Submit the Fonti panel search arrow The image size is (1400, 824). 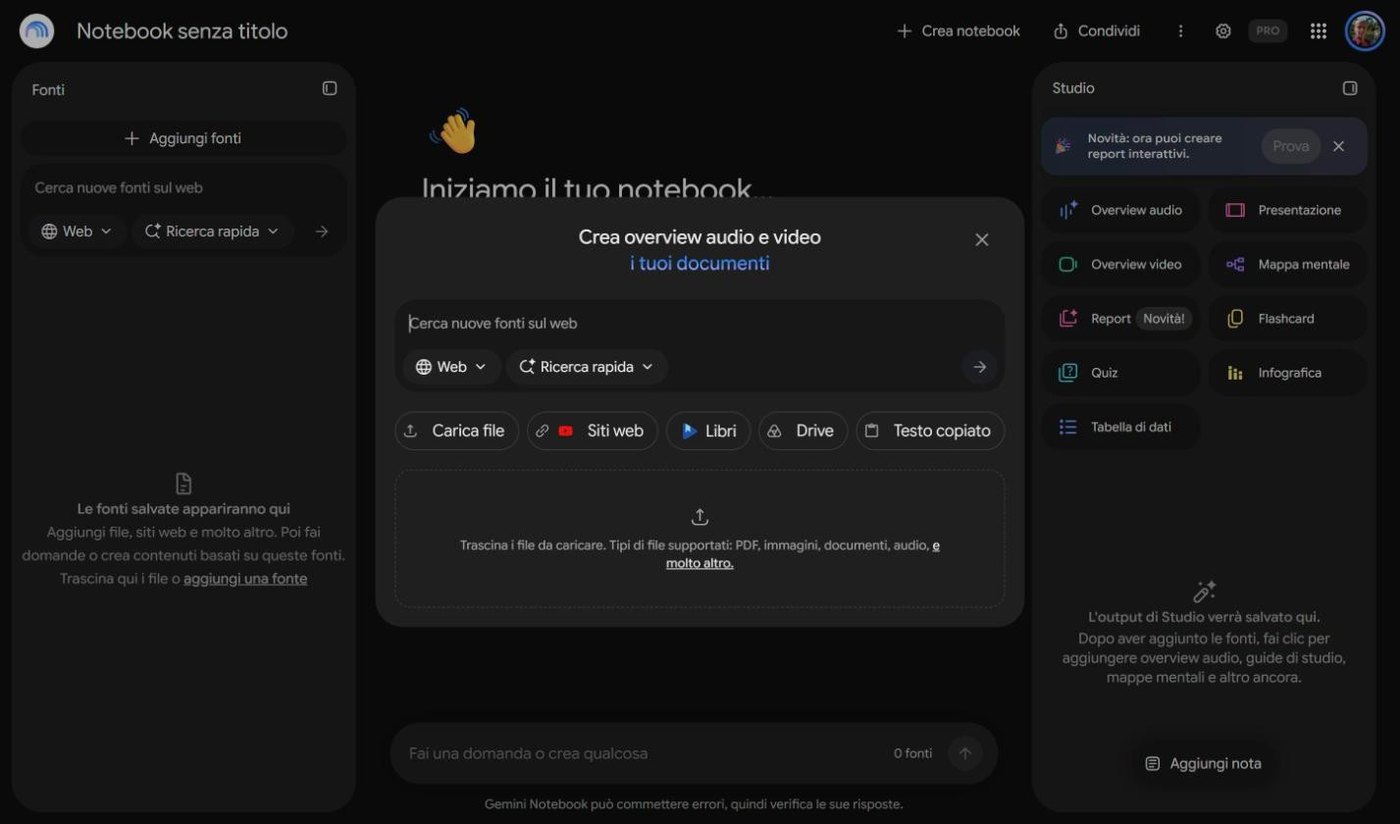point(321,231)
